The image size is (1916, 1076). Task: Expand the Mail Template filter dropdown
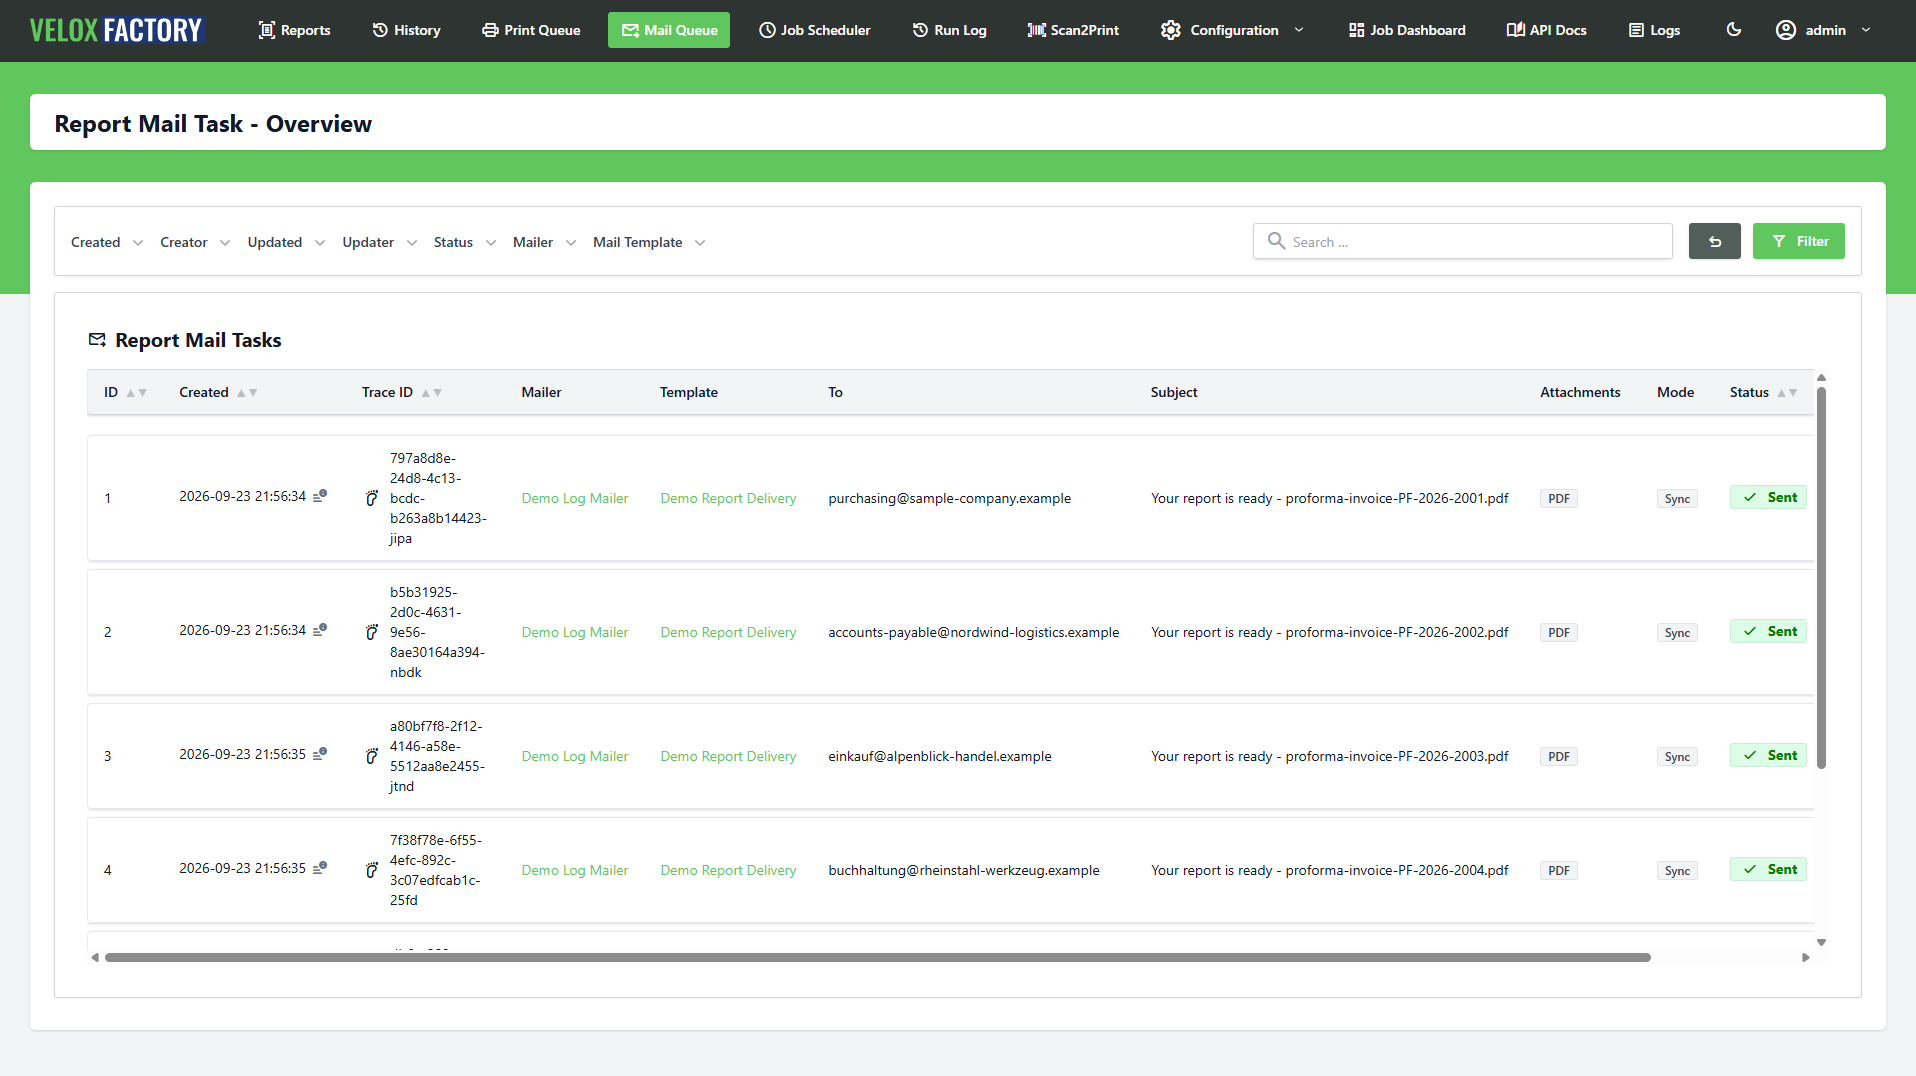point(649,242)
